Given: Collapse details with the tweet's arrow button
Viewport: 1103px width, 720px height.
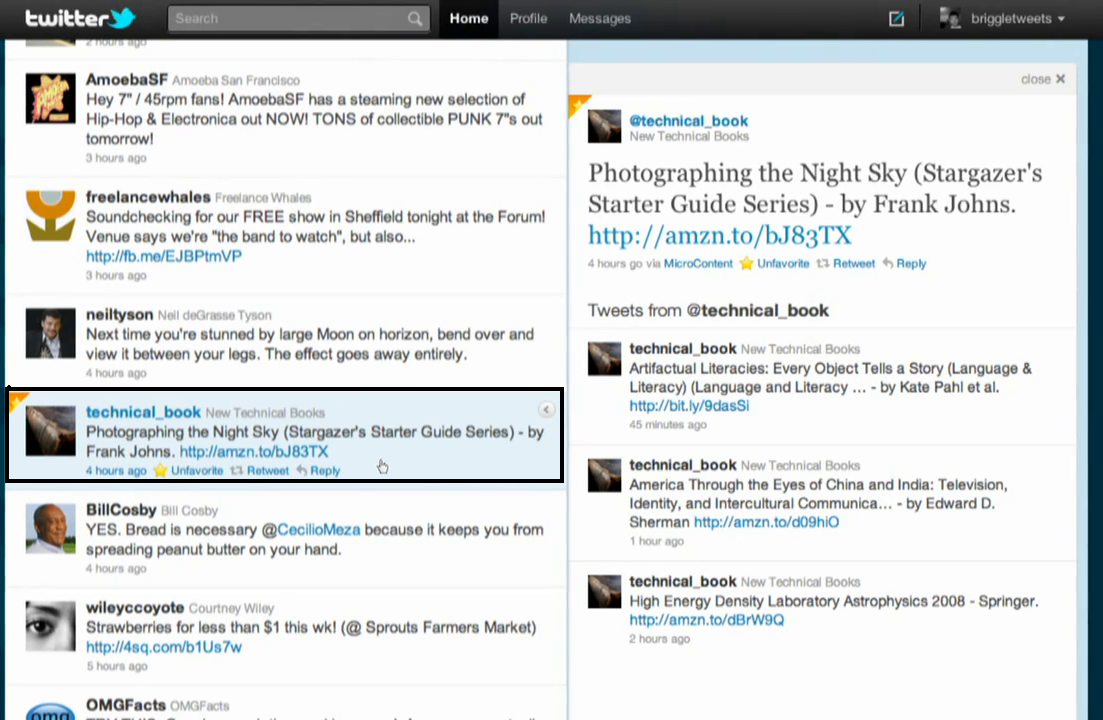Looking at the screenshot, I should 546,409.
